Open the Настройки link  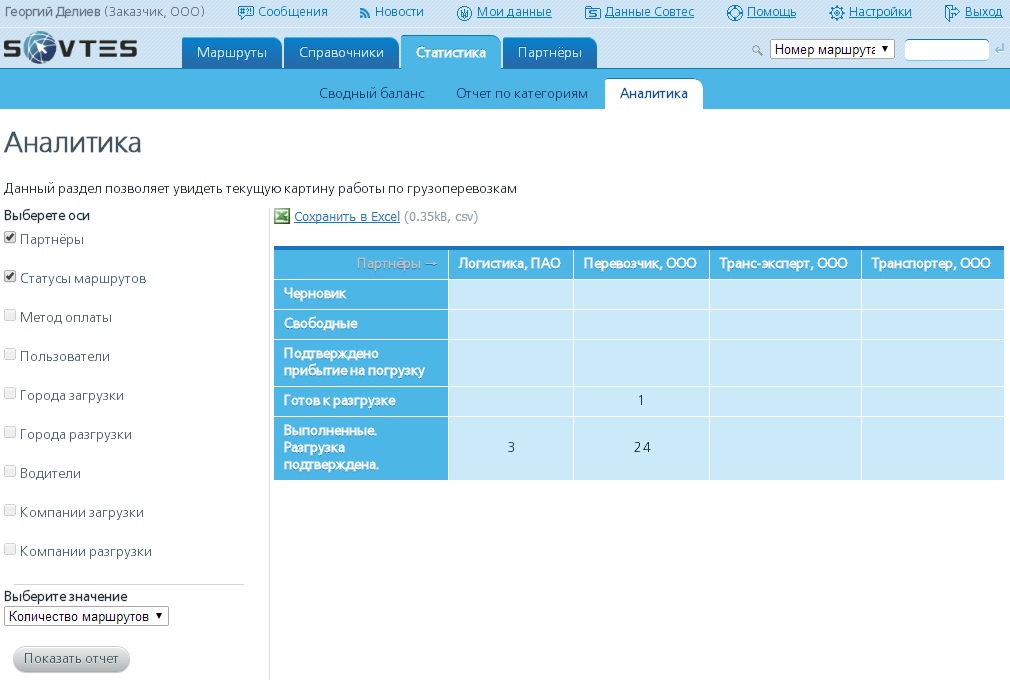pyautogui.click(x=880, y=12)
